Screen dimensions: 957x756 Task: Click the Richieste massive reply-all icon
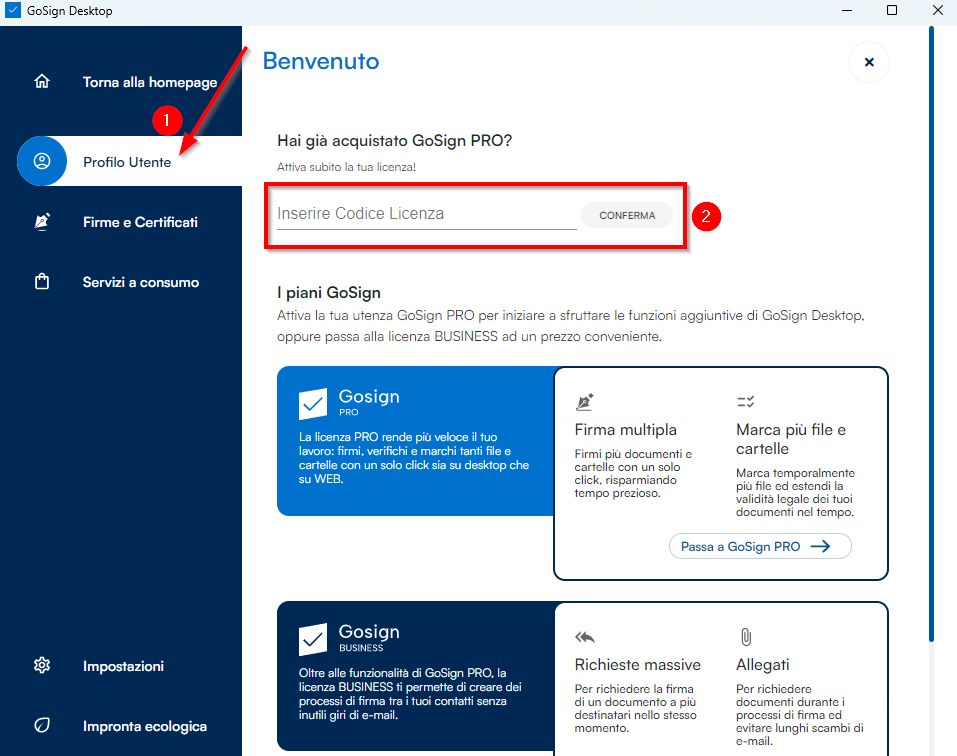tap(585, 637)
